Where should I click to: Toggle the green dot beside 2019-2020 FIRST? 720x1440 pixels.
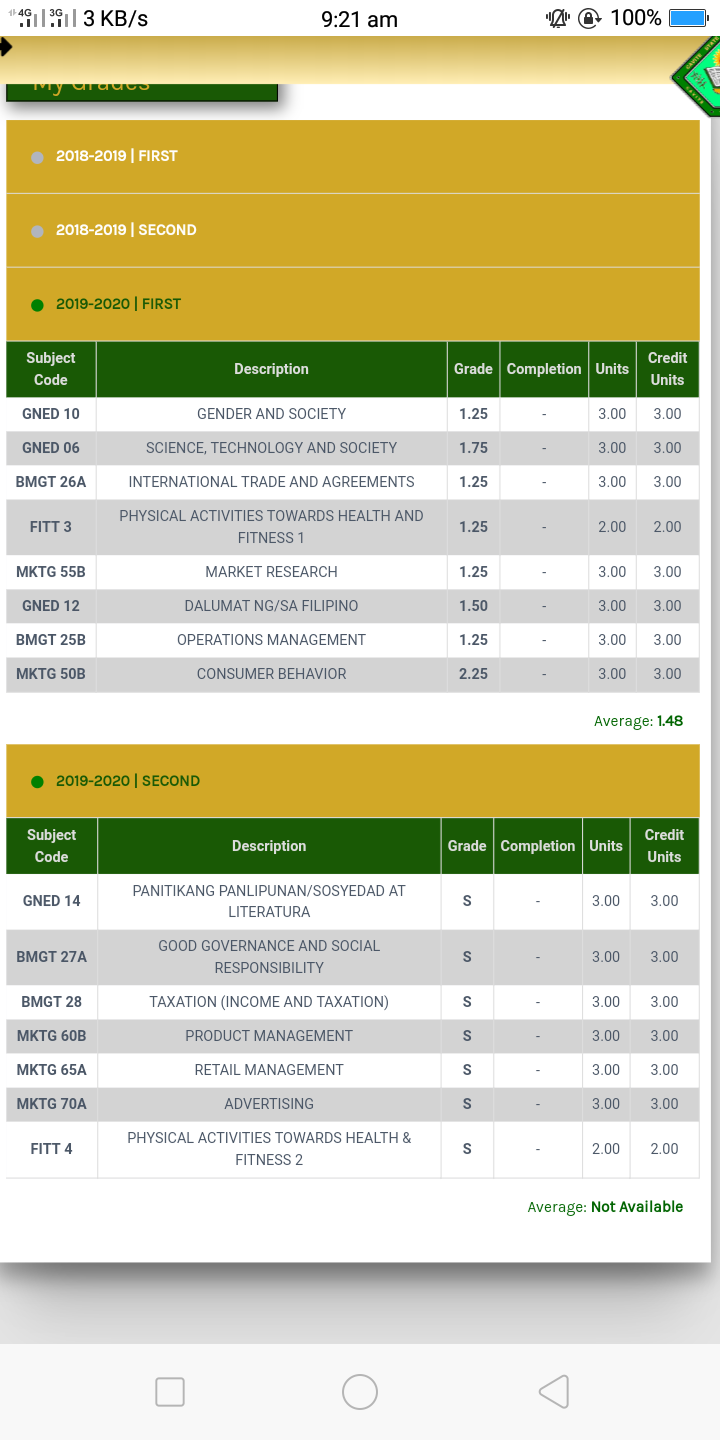(38, 305)
